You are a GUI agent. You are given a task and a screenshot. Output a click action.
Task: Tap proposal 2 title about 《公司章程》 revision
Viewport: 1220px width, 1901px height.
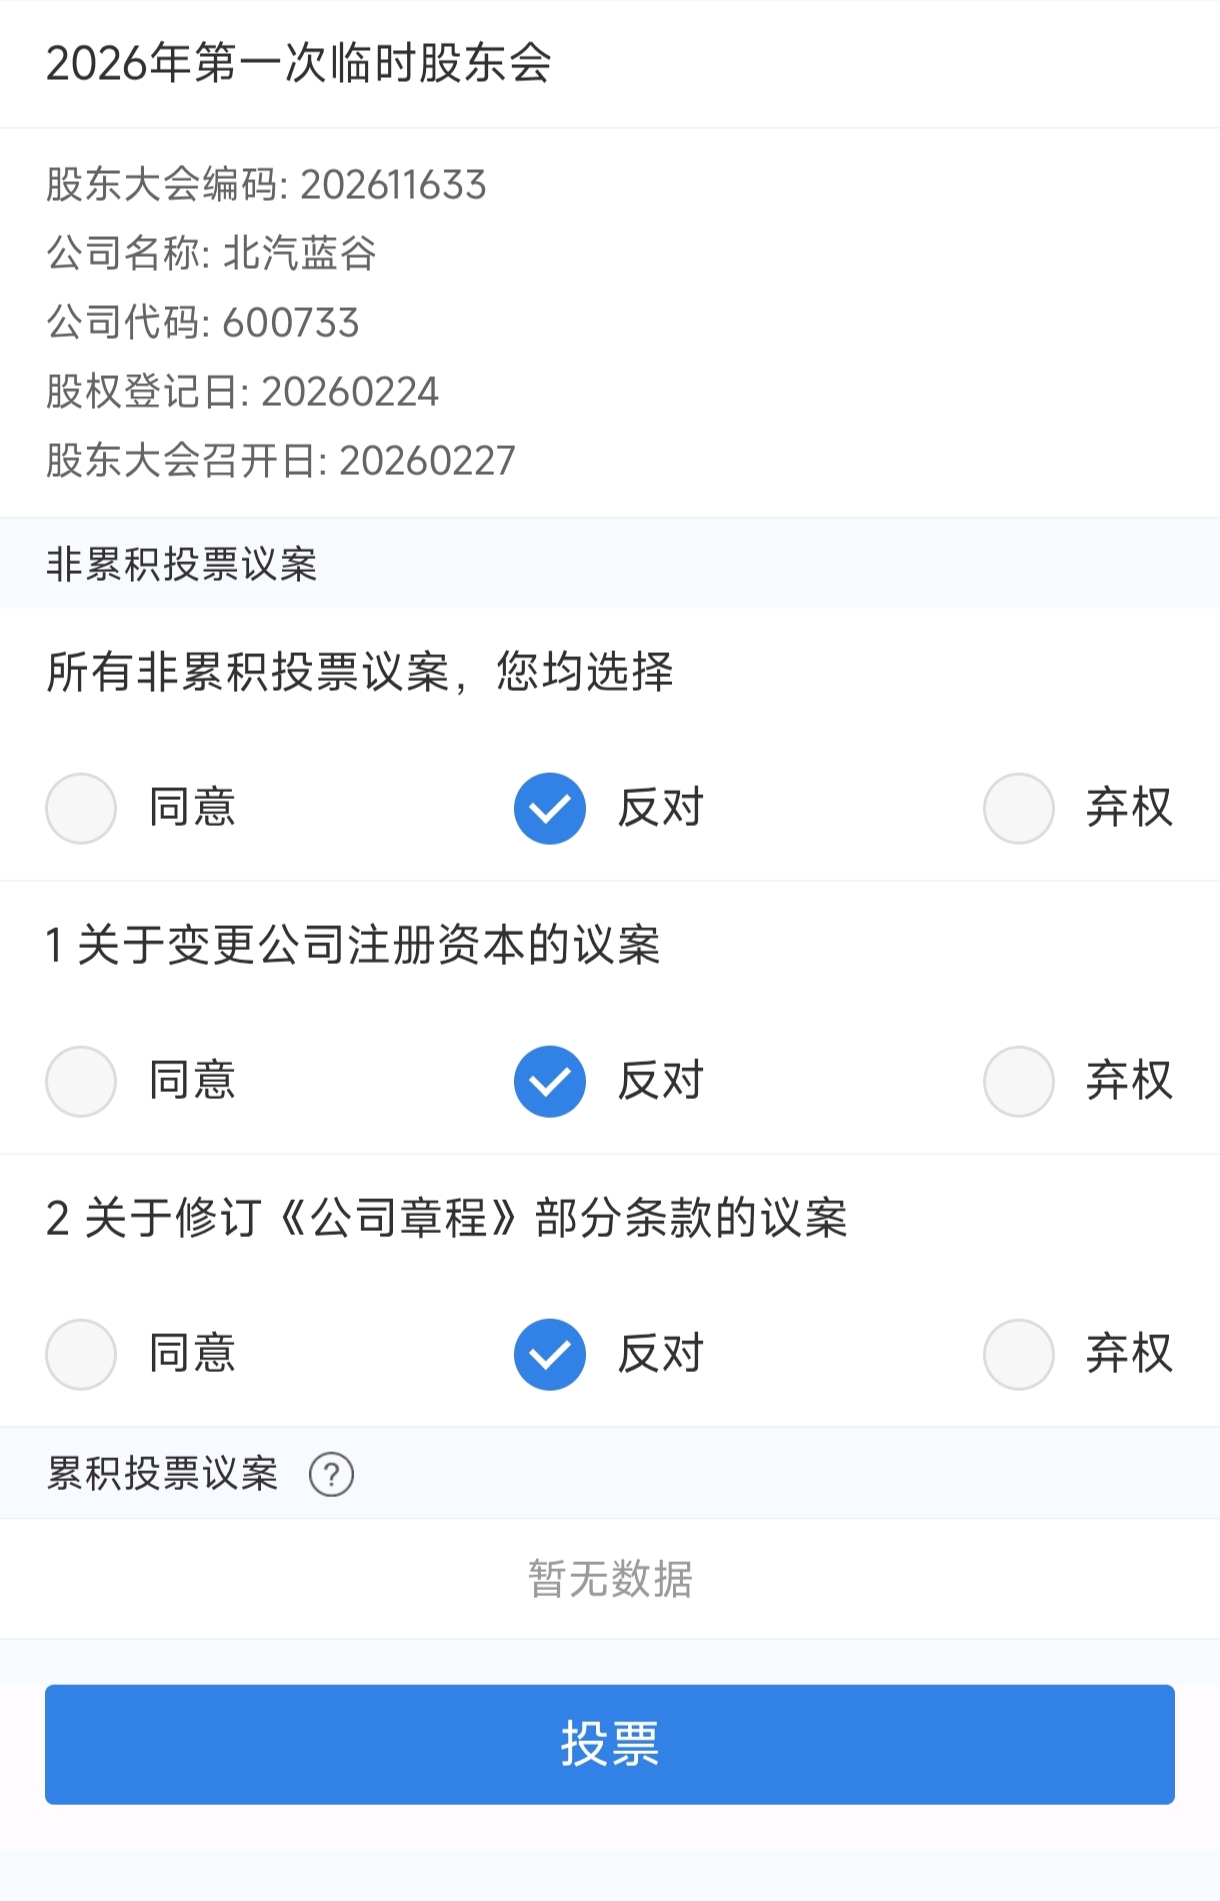446,1218
